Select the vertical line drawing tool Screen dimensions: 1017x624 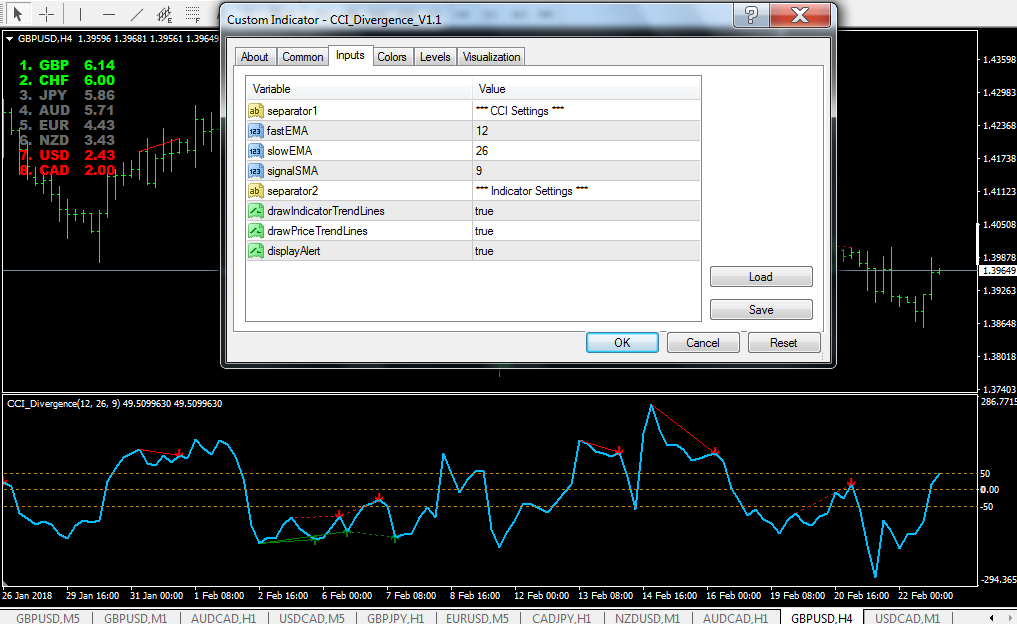(80, 14)
